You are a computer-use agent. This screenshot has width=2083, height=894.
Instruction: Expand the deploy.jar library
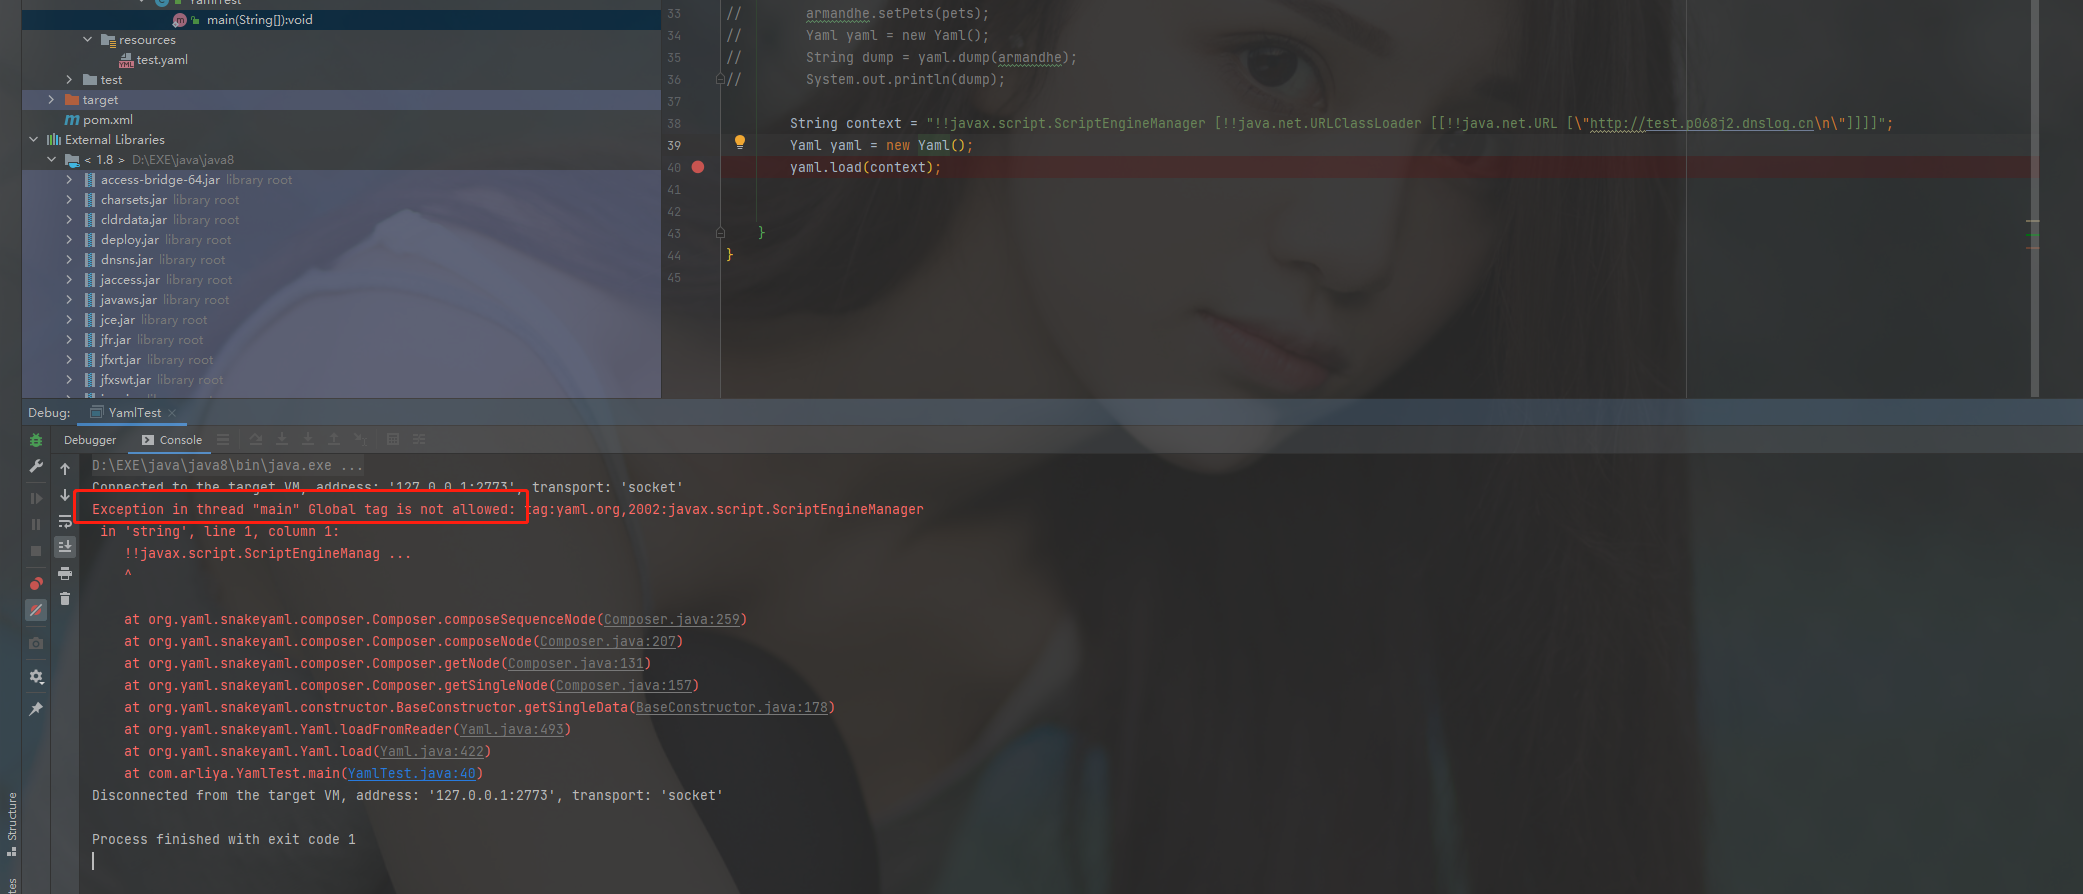coord(69,240)
